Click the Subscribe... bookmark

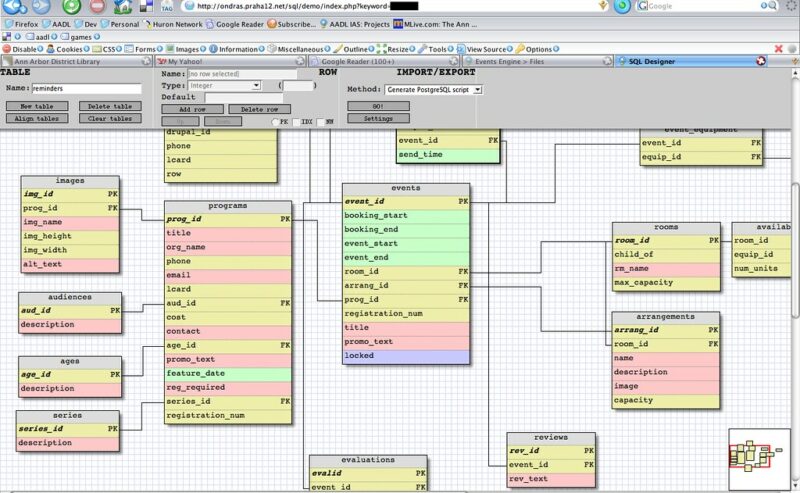291,24
